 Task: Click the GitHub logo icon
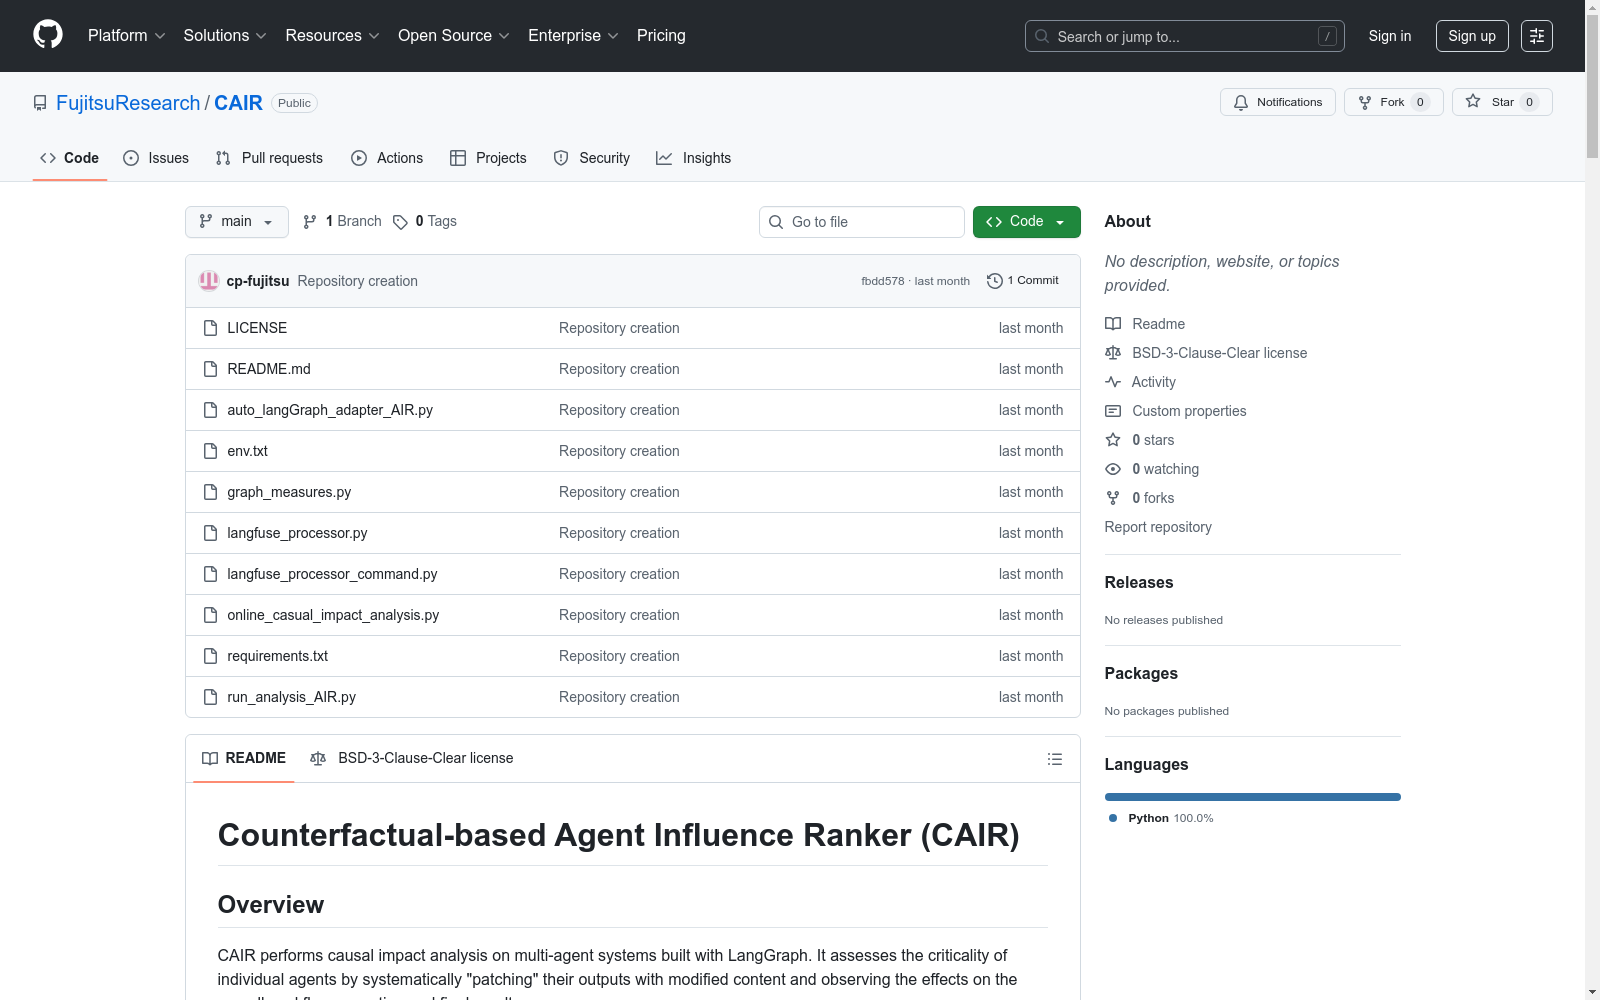click(48, 35)
